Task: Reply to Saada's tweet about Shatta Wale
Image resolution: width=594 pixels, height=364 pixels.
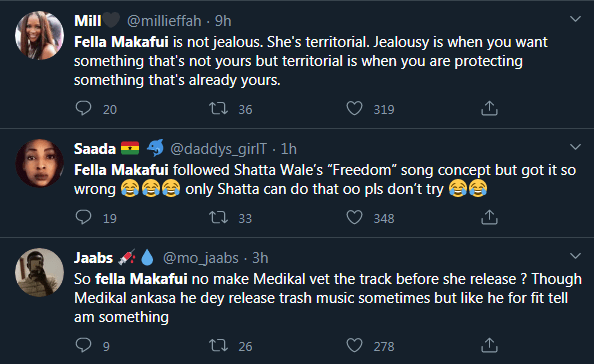Action: (83, 217)
